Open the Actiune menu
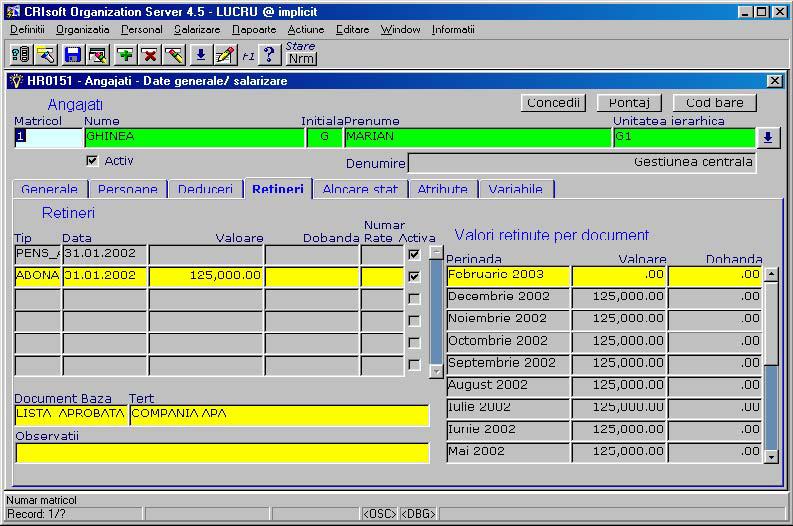 (x=306, y=29)
